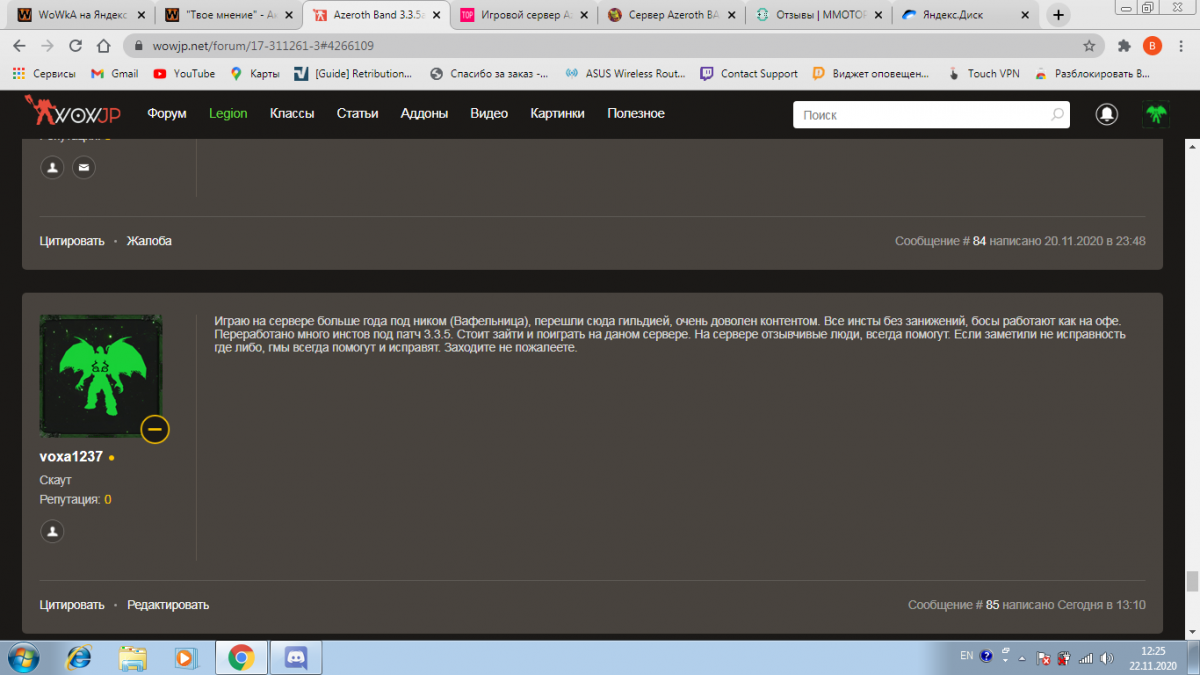Open the Форум menu item
1200x675 pixels.
[167, 114]
